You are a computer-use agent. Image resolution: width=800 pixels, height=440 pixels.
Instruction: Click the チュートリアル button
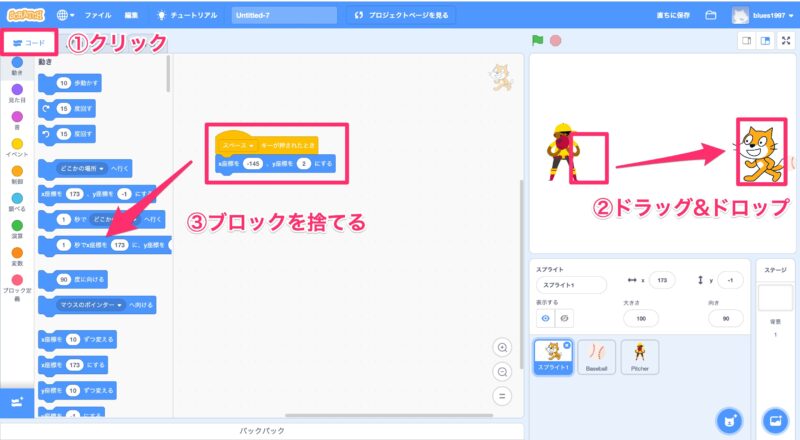coord(186,16)
